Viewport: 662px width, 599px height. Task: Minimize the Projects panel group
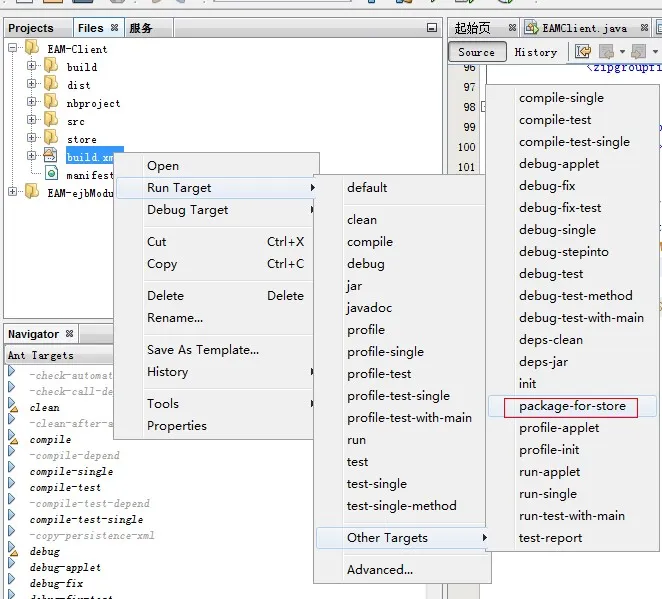click(x=431, y=28)
